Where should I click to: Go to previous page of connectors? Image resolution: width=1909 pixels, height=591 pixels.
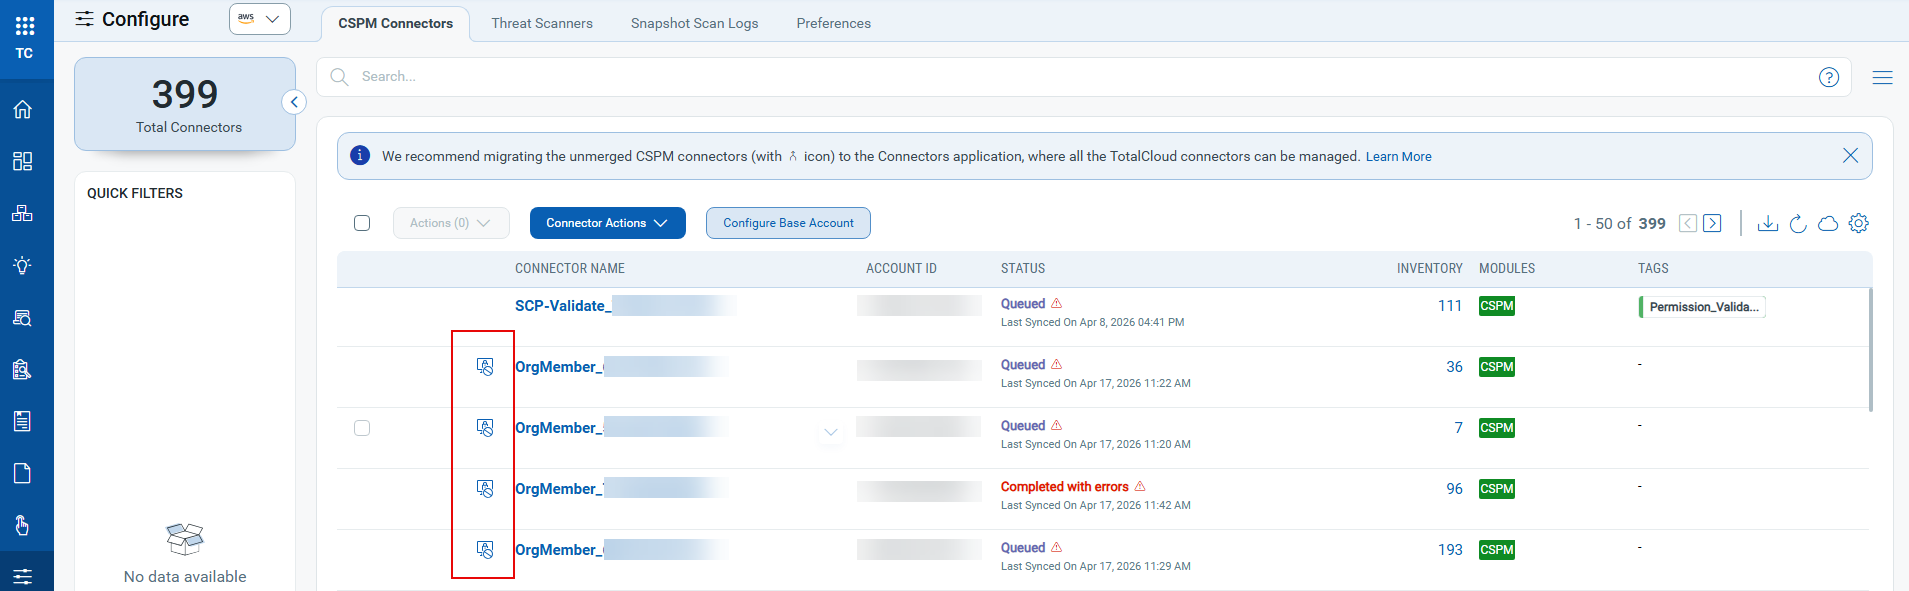coord(1688,223)
